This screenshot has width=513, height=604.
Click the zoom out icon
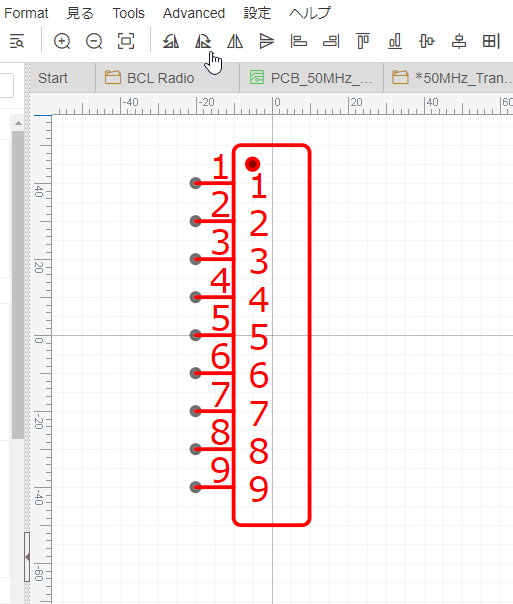tap(94, 41)
